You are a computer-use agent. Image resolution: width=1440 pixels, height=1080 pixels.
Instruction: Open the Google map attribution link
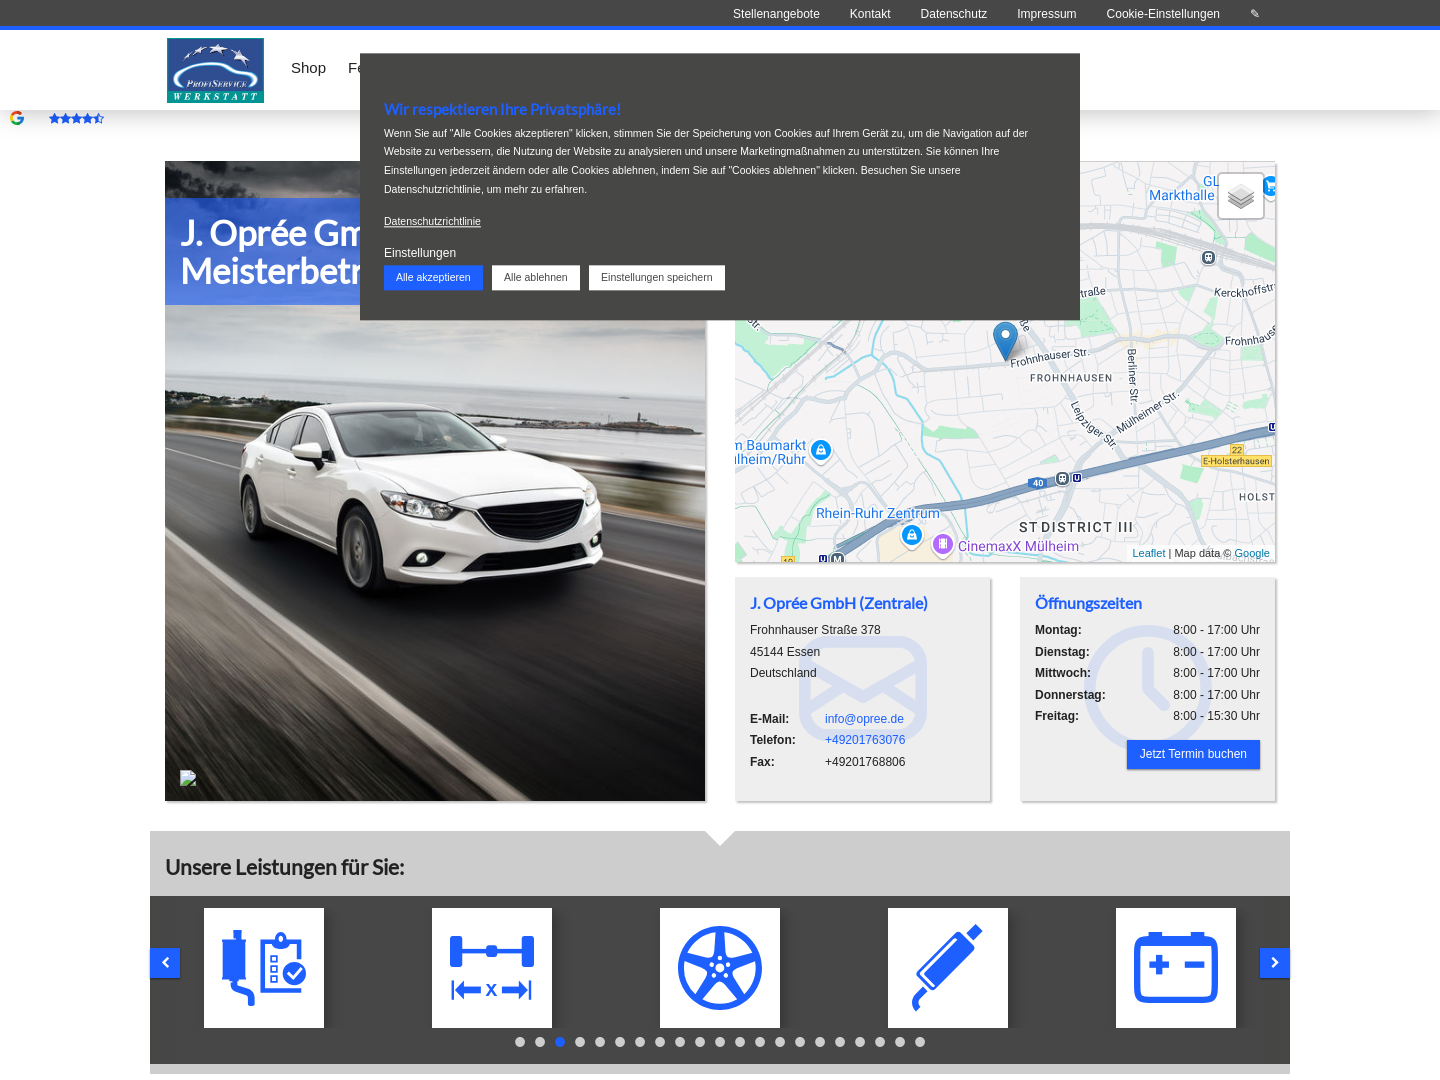(x=1252, y=553)
